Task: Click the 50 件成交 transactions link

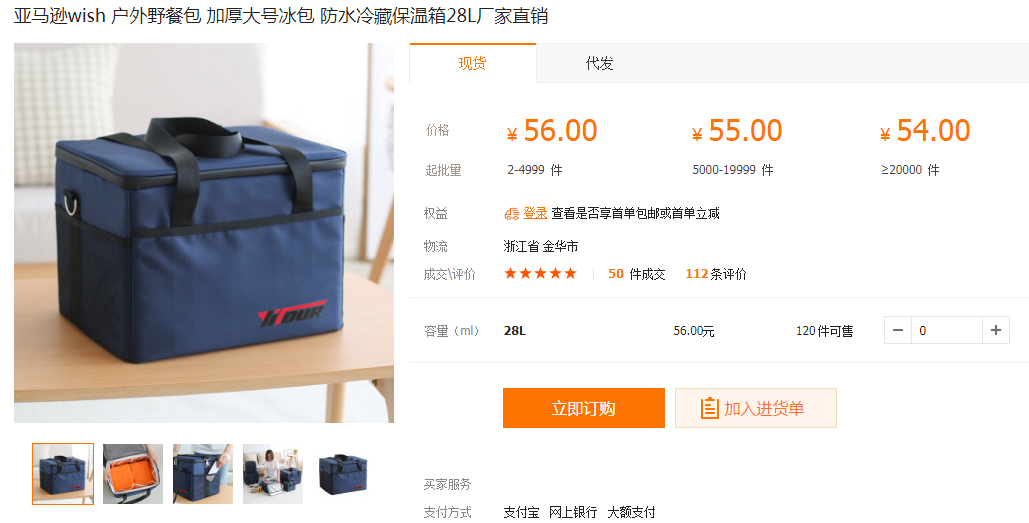Action: coord(637,274)
